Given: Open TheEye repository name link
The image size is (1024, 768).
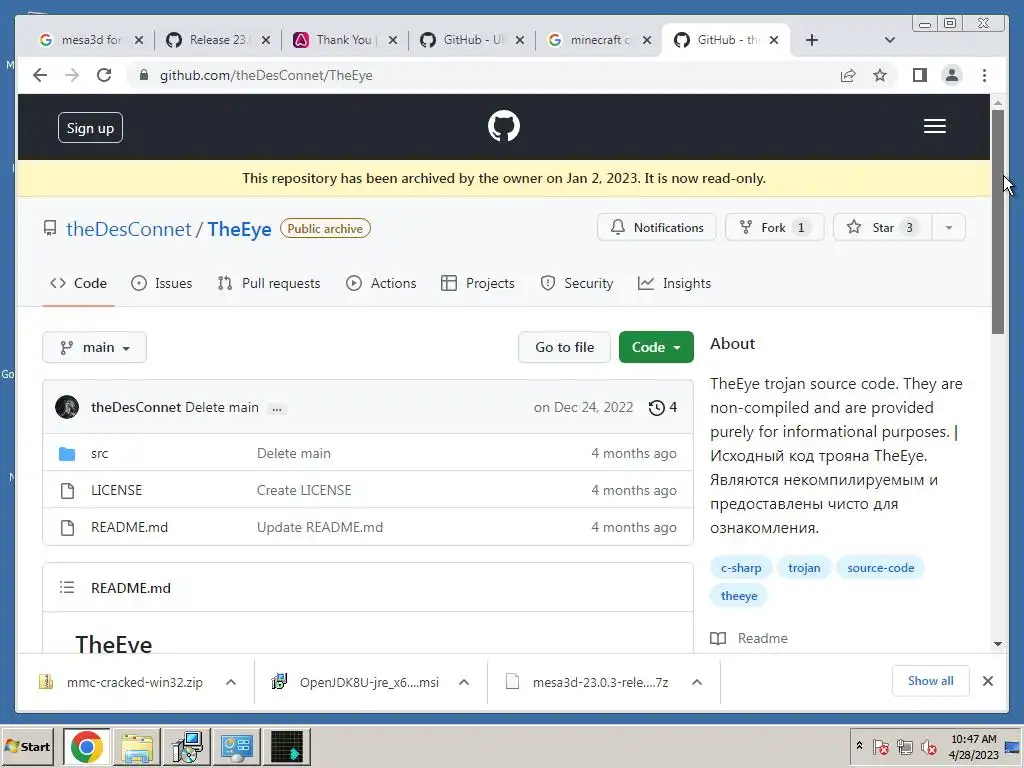Looking at the screenshot, I should pos(239,229).
